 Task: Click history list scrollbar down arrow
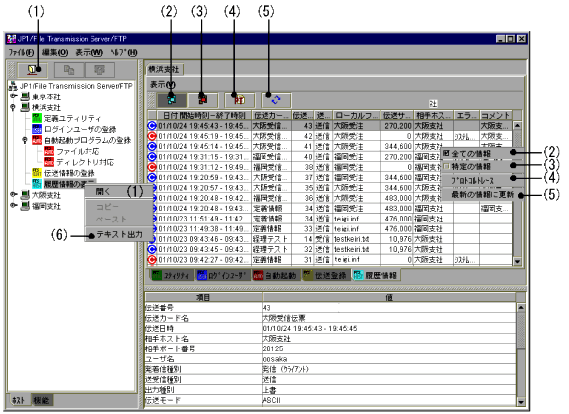[517, 261]
